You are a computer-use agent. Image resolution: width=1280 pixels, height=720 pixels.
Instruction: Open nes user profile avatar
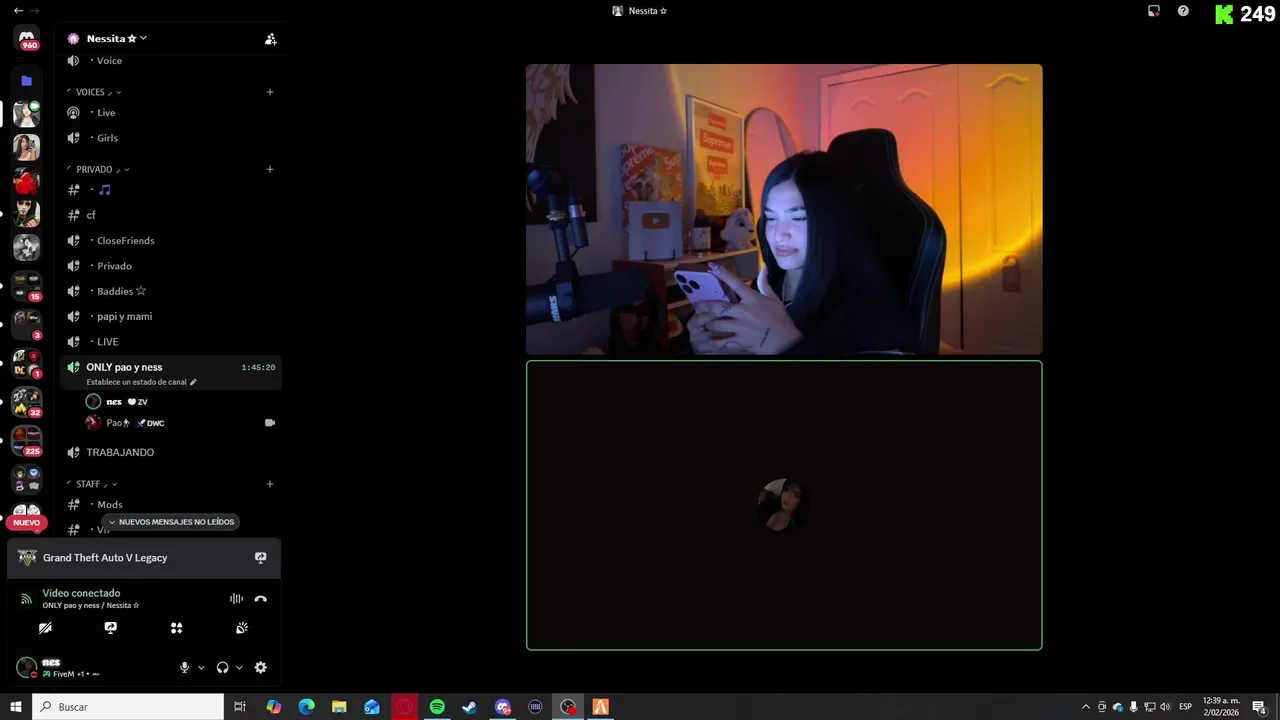(x=26, y=667)
